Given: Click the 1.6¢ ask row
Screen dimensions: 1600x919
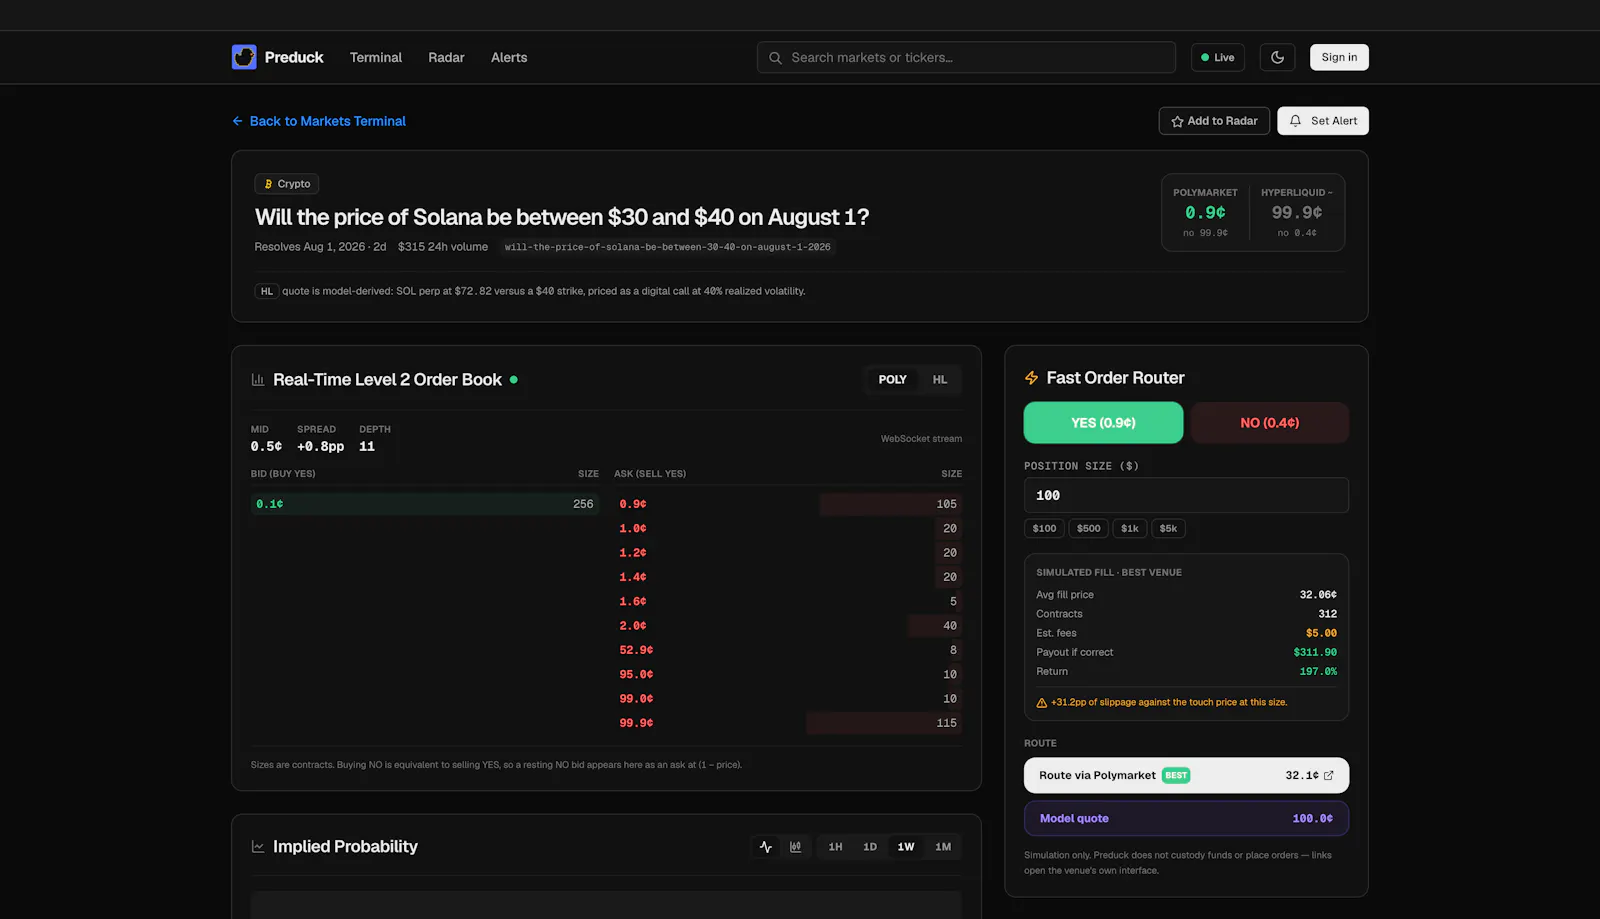Looking at the screenshot, I should pyautogui.click(x=788, y=601).
